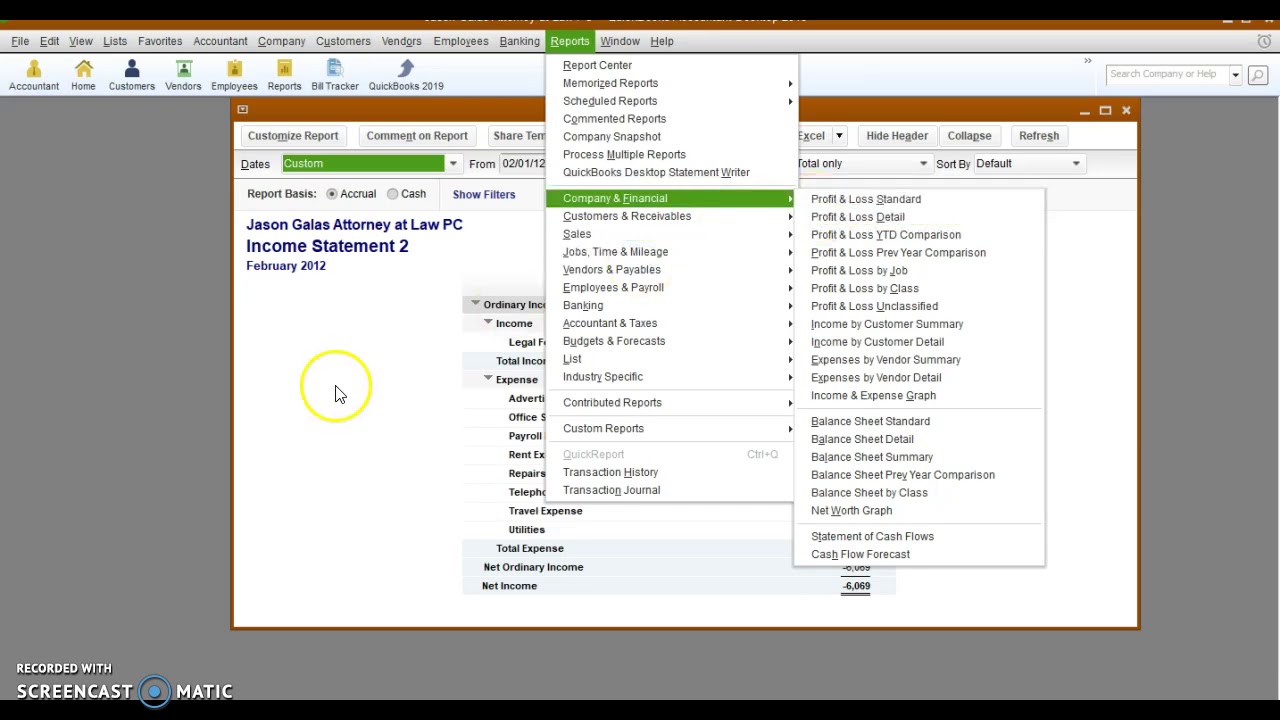Viewport: 1280px width, 720px height.
Task: Open the Dates range dropdown
Action: pos(453,164)
